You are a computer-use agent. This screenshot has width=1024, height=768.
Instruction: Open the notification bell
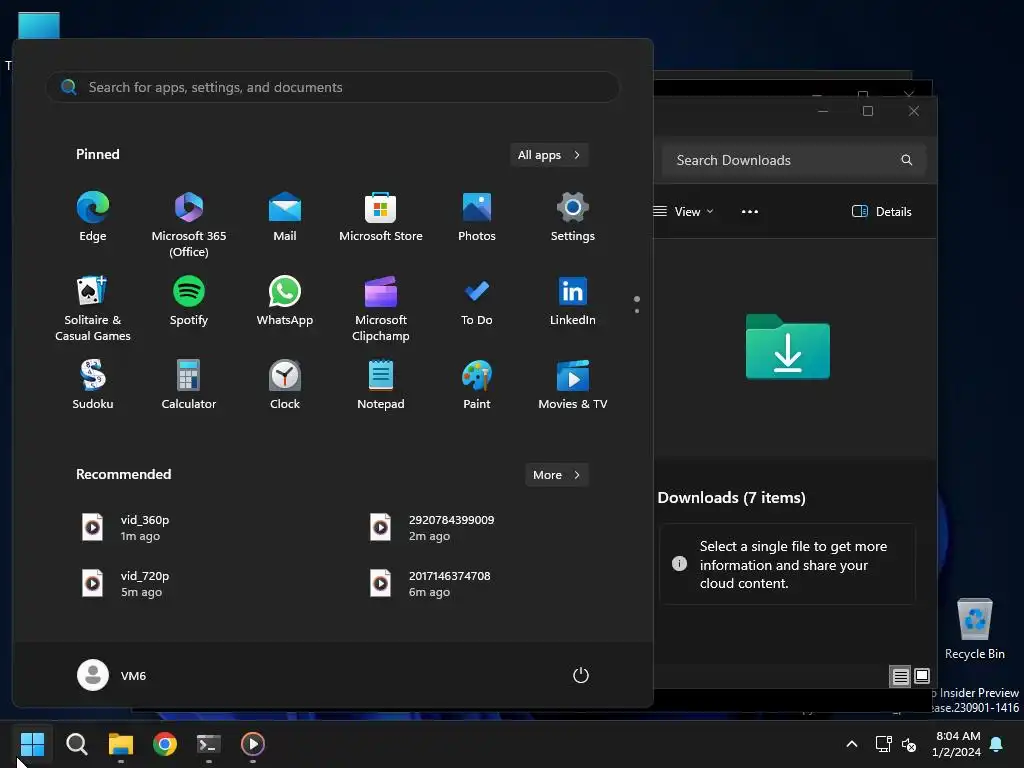click(997, 744)
